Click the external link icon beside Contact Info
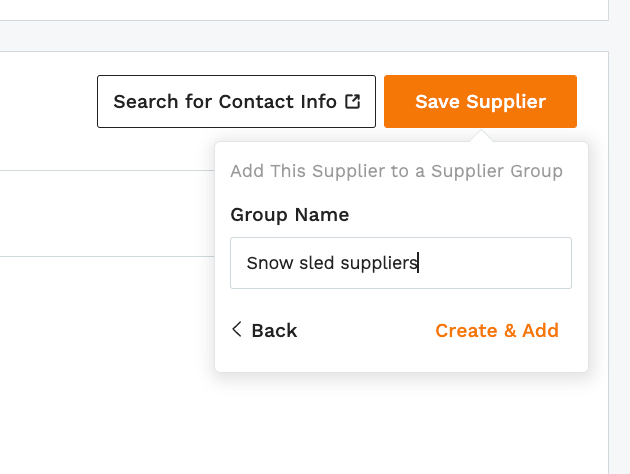Viewport: 630px width, 474px height. pyautogui.click(x=352, y=101)
